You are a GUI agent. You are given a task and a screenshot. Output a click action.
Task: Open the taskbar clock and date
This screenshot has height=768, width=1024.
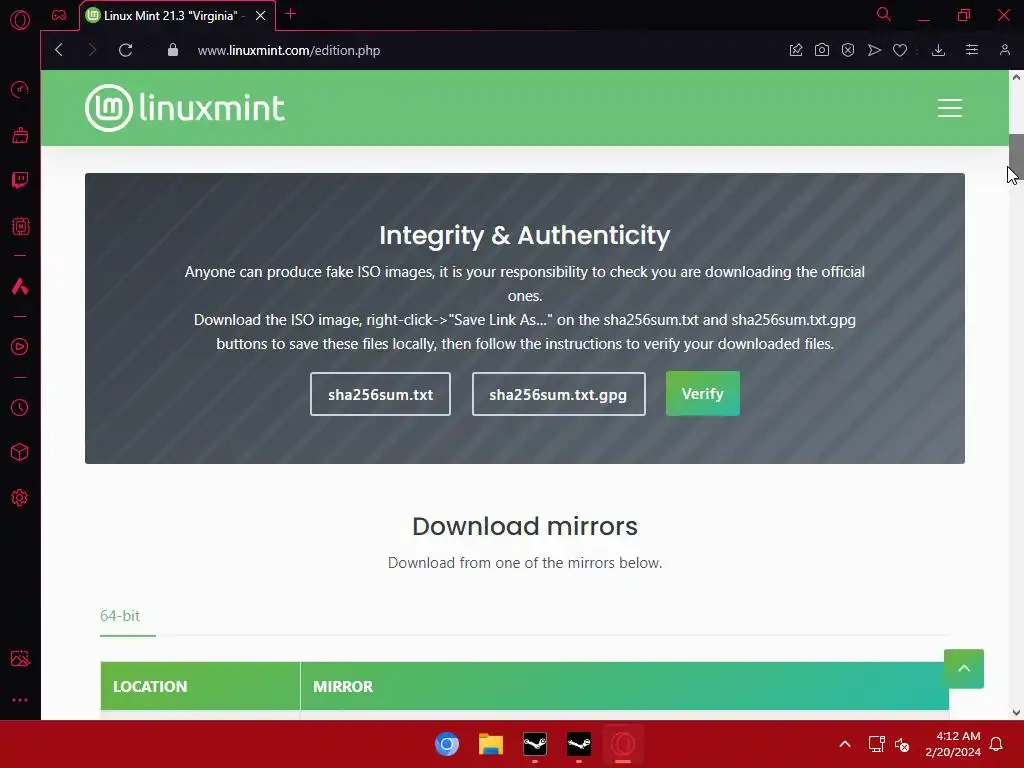953,744
